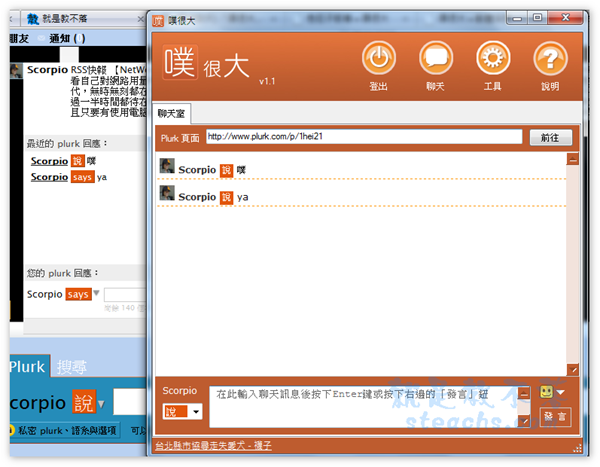Viewport: 600px width, 467px height.
Task: Click the Plurk page URL field
Action: [364, 137]
